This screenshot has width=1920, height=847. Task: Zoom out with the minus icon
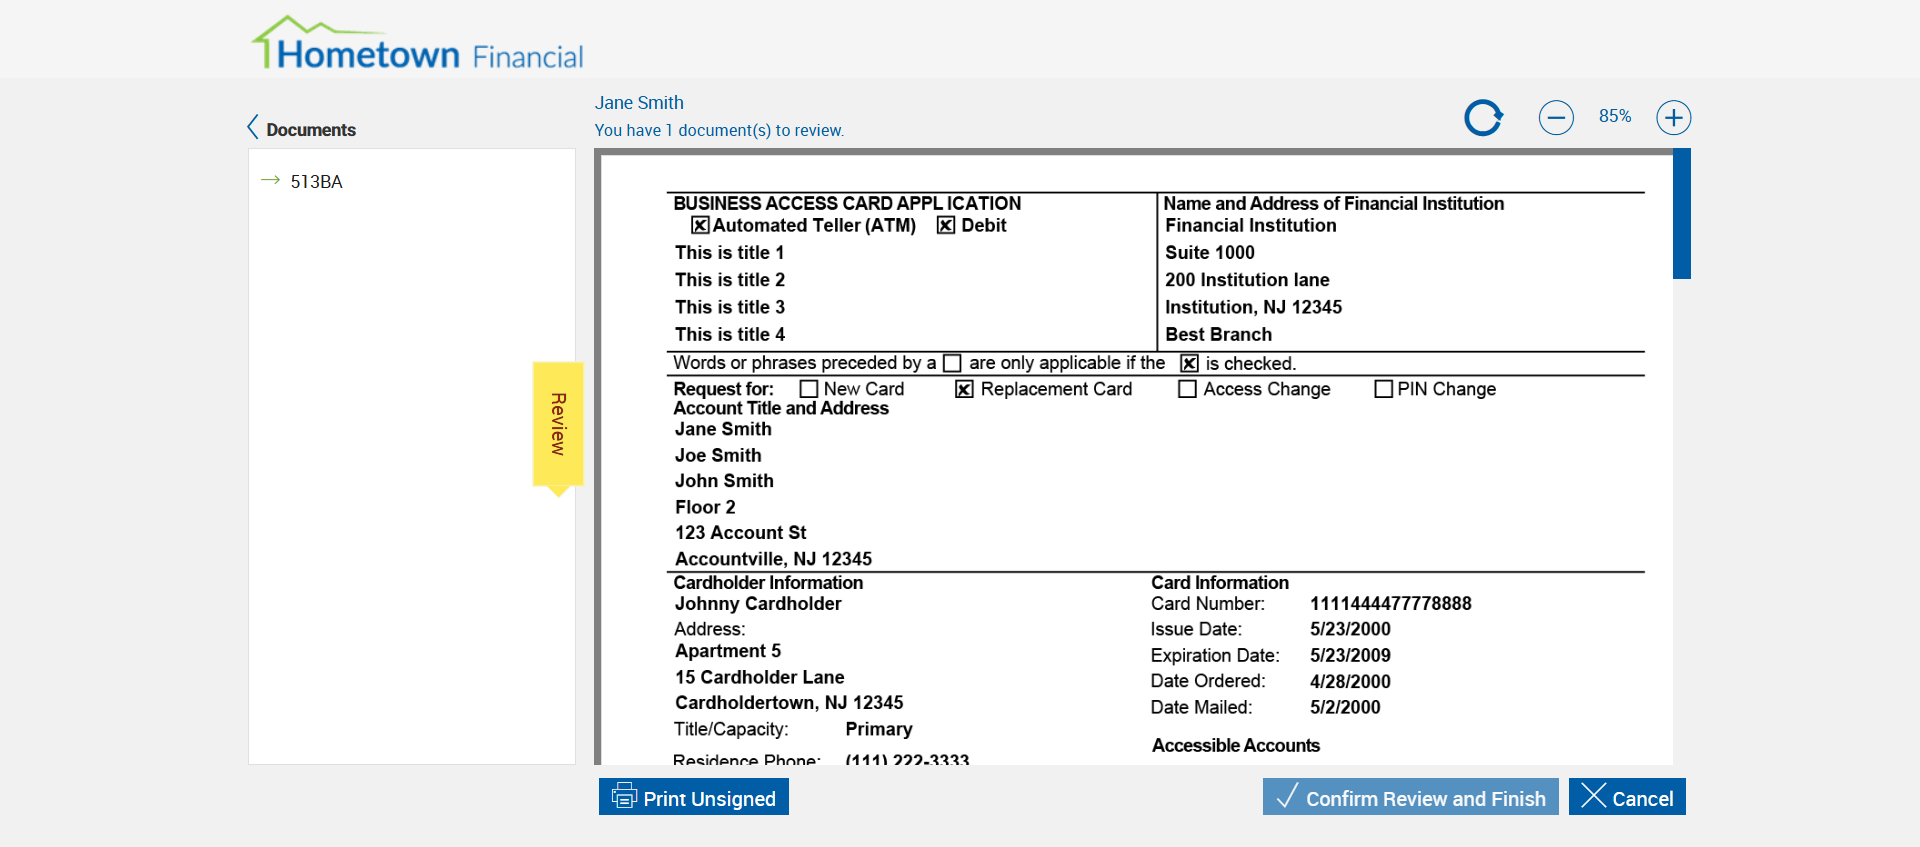click(x=1556, y=117)
